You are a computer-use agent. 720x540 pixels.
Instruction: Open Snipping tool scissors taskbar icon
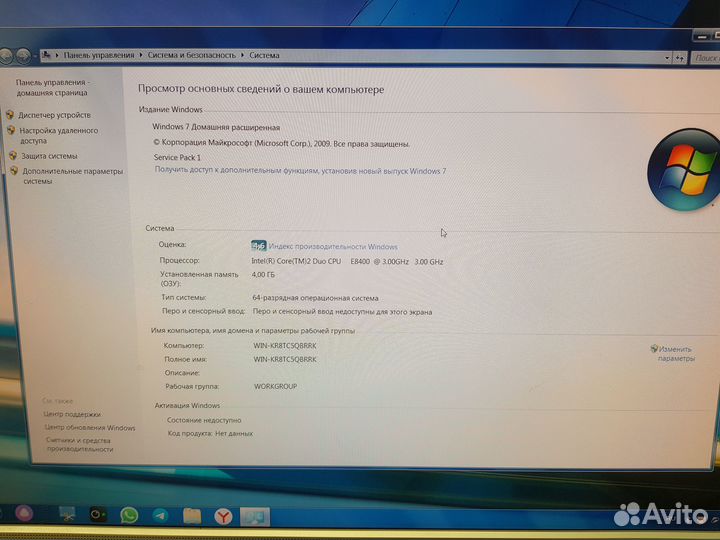(67, 514)
